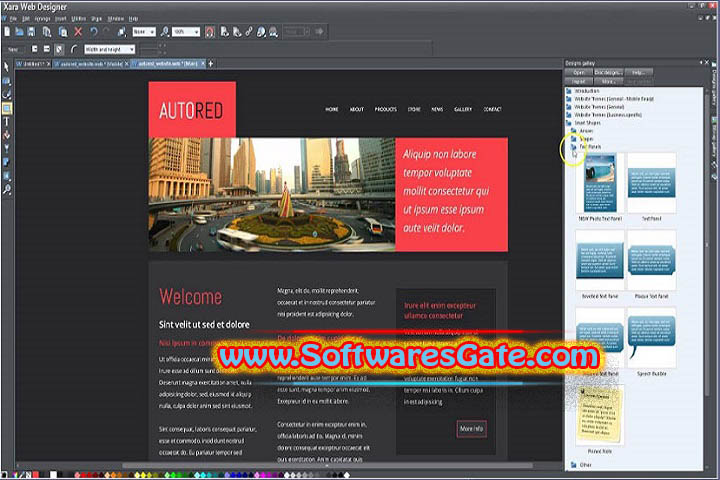
Task: Add a new document tab with plus
Action: [211, 63]
